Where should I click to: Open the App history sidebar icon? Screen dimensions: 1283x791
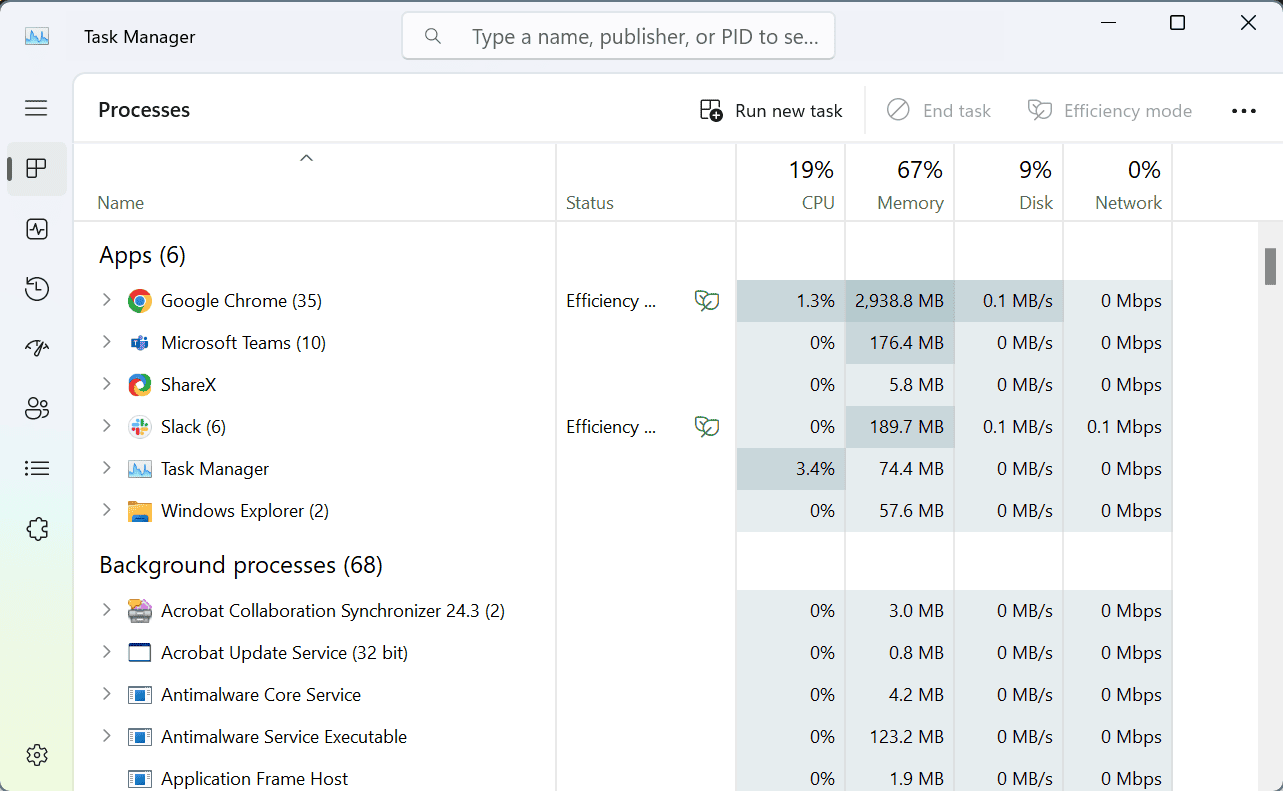[x=37, y=289]
